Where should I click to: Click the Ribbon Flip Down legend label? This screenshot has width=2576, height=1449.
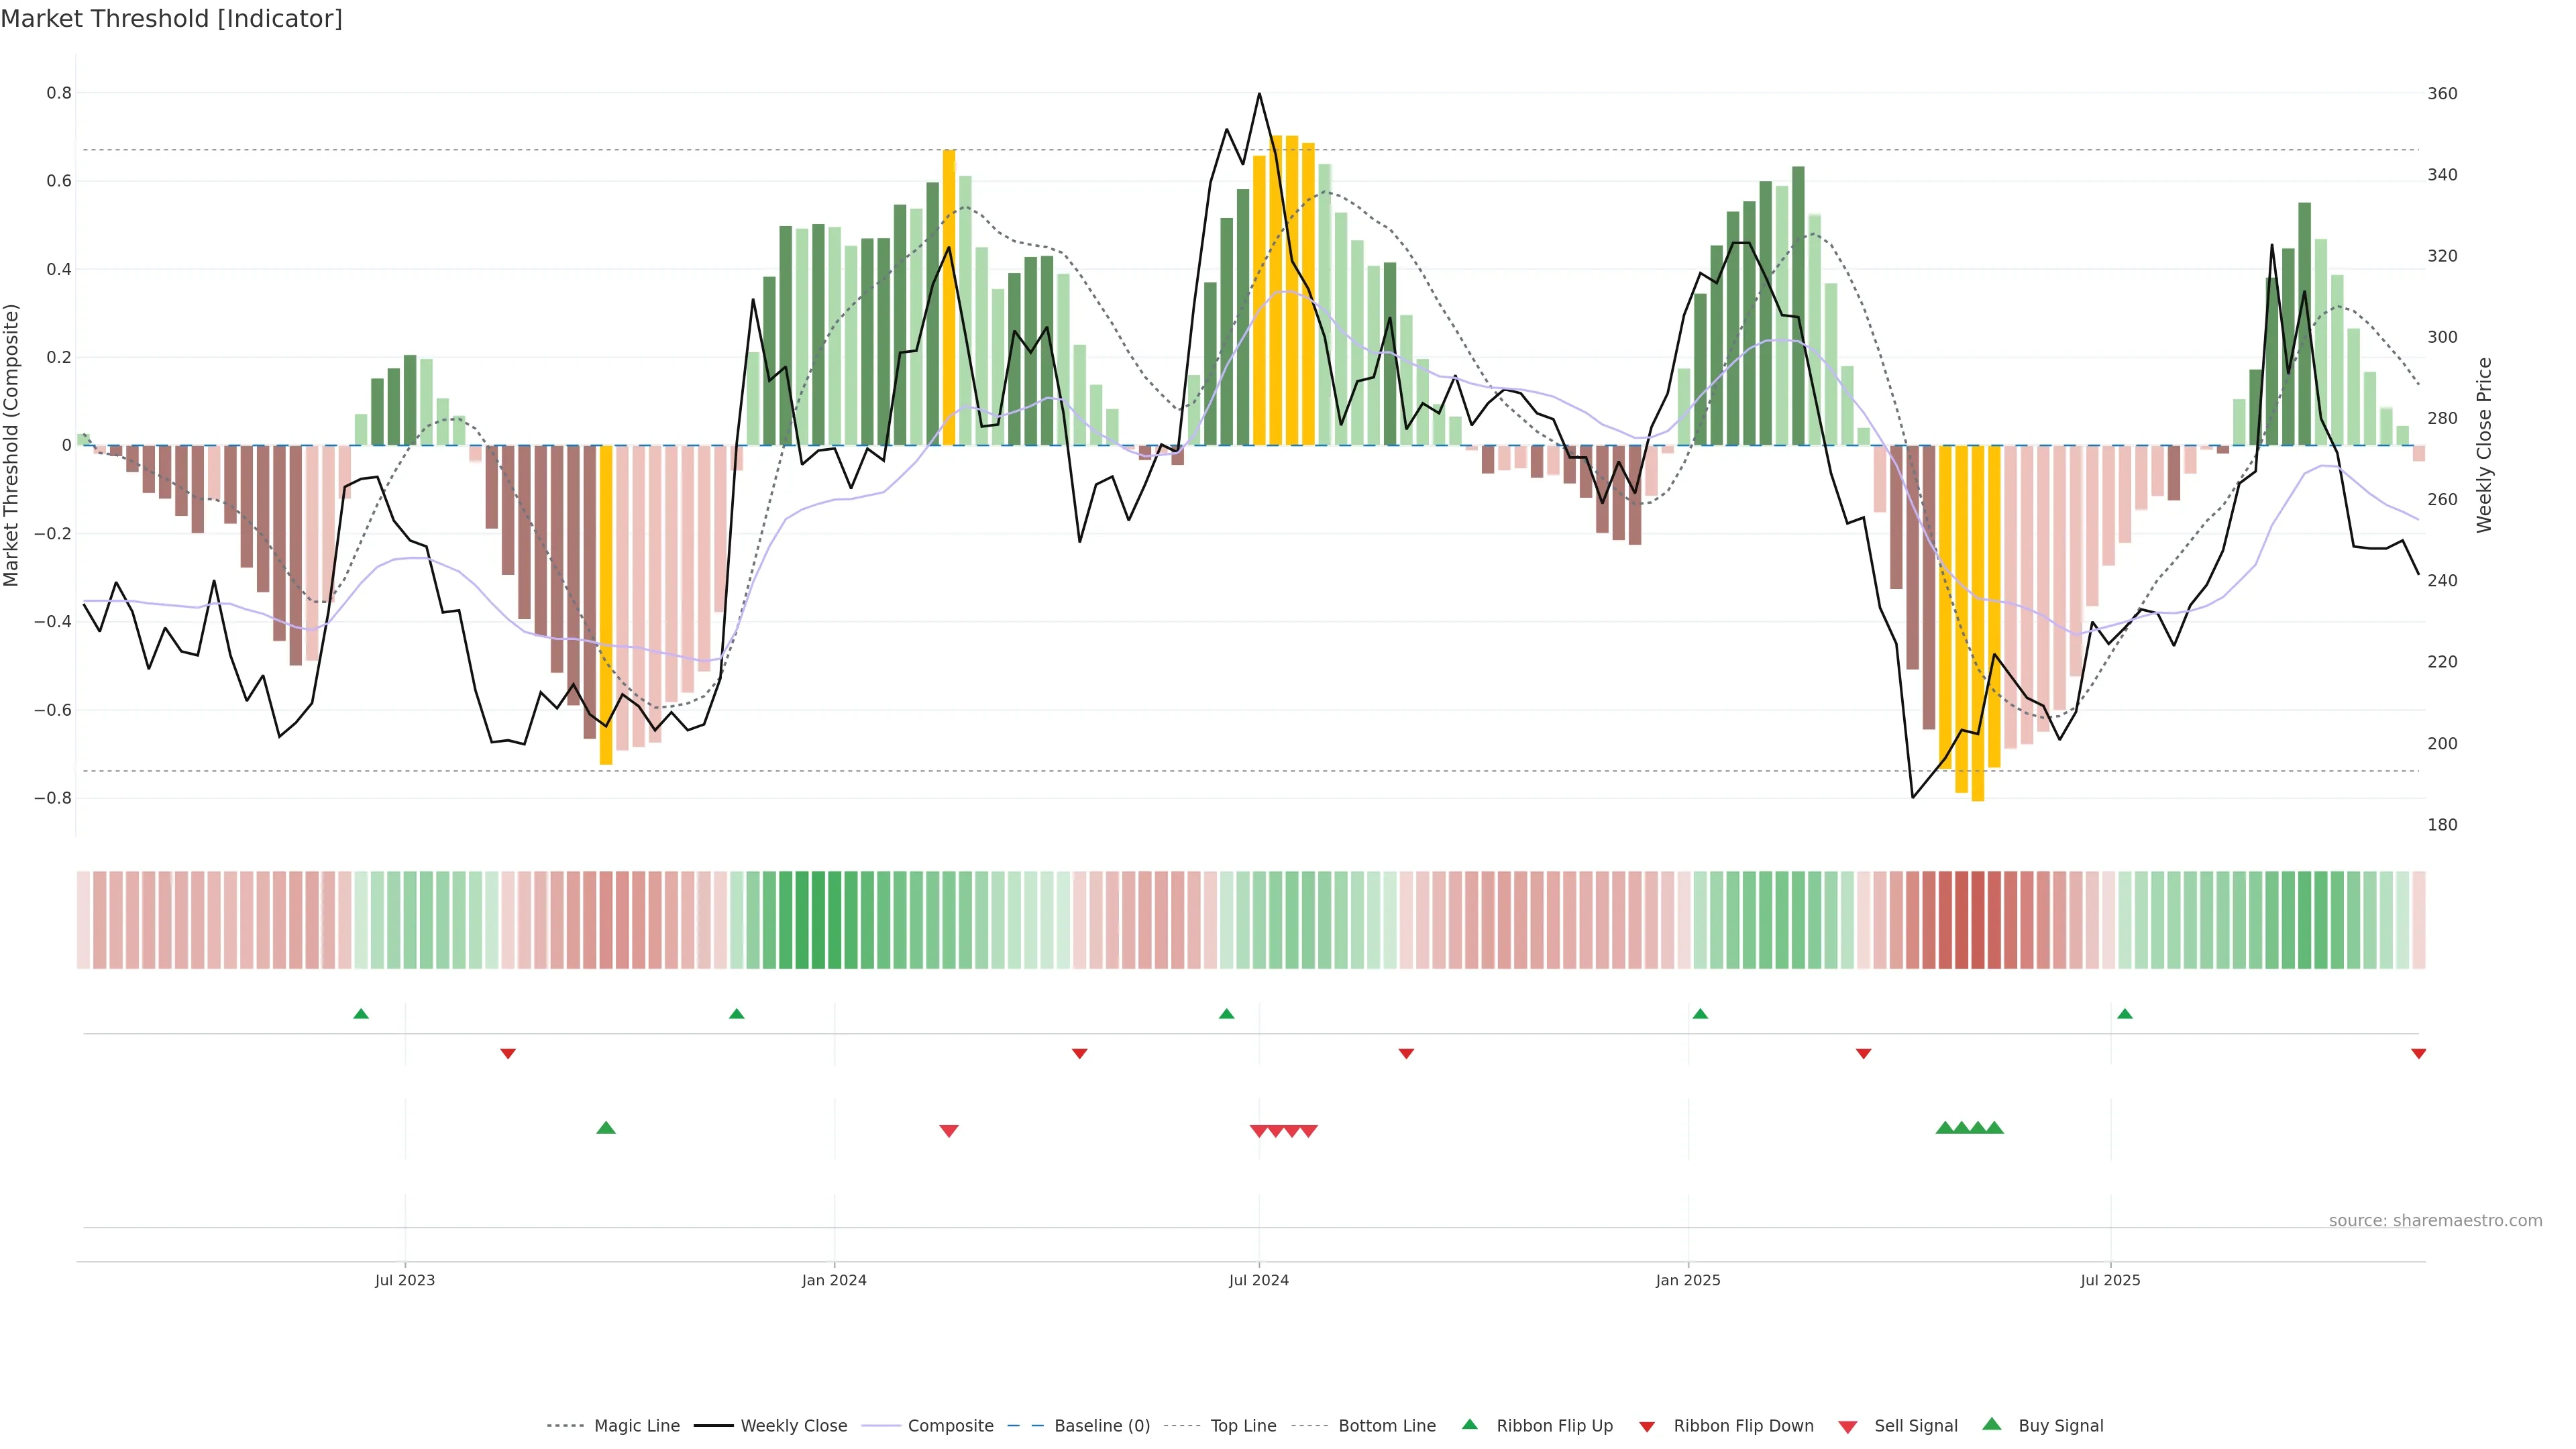pos(1743,1426)
